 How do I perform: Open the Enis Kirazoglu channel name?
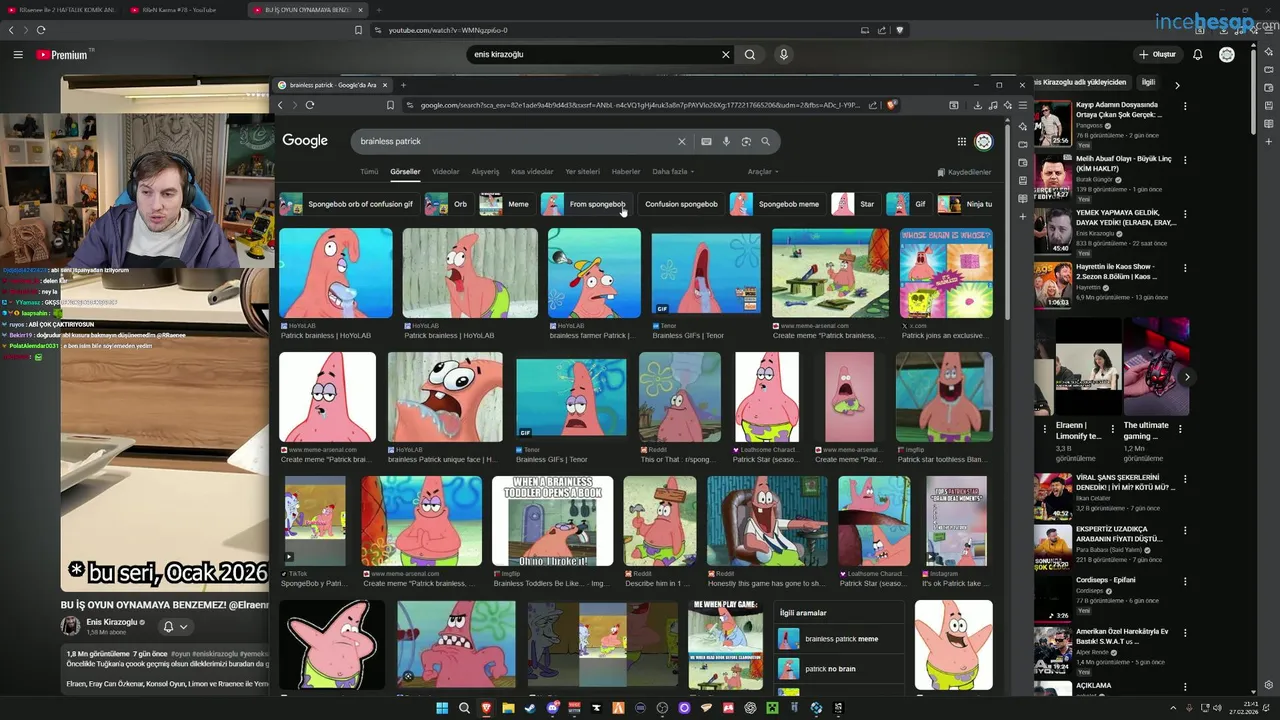coord(111,622)
